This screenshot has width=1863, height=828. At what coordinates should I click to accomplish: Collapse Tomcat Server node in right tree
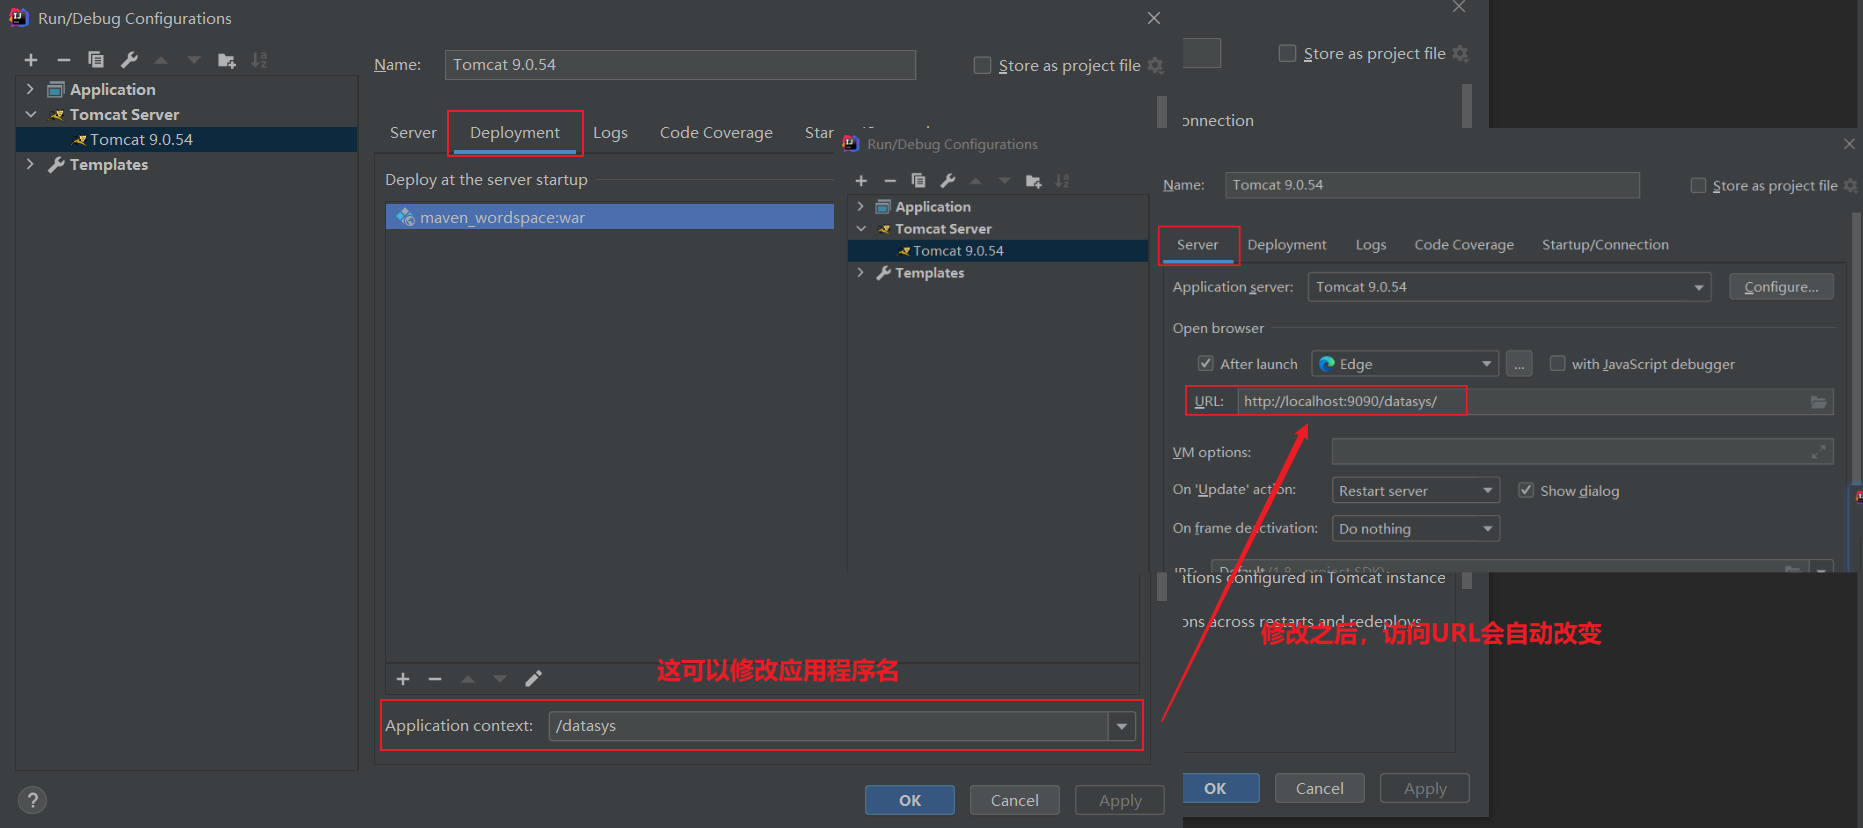tap(861, 229)
